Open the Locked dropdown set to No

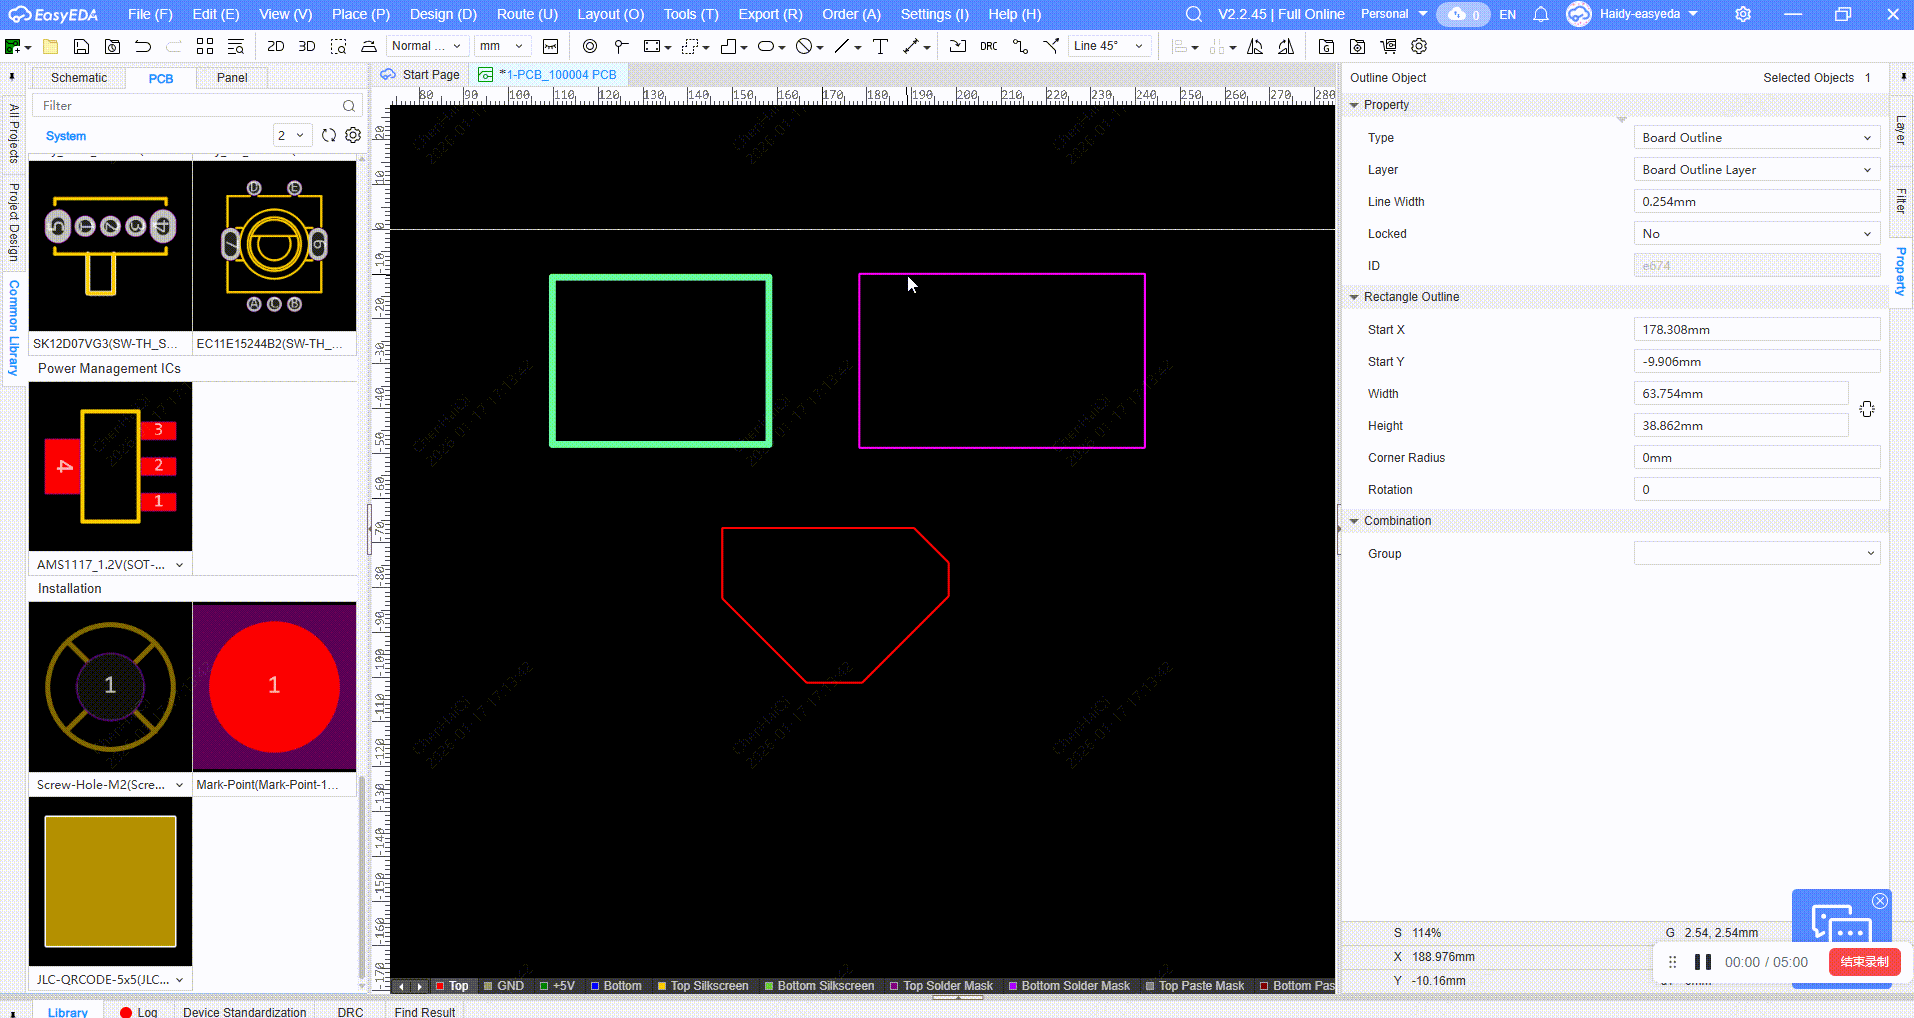[x=1756, y=234]
